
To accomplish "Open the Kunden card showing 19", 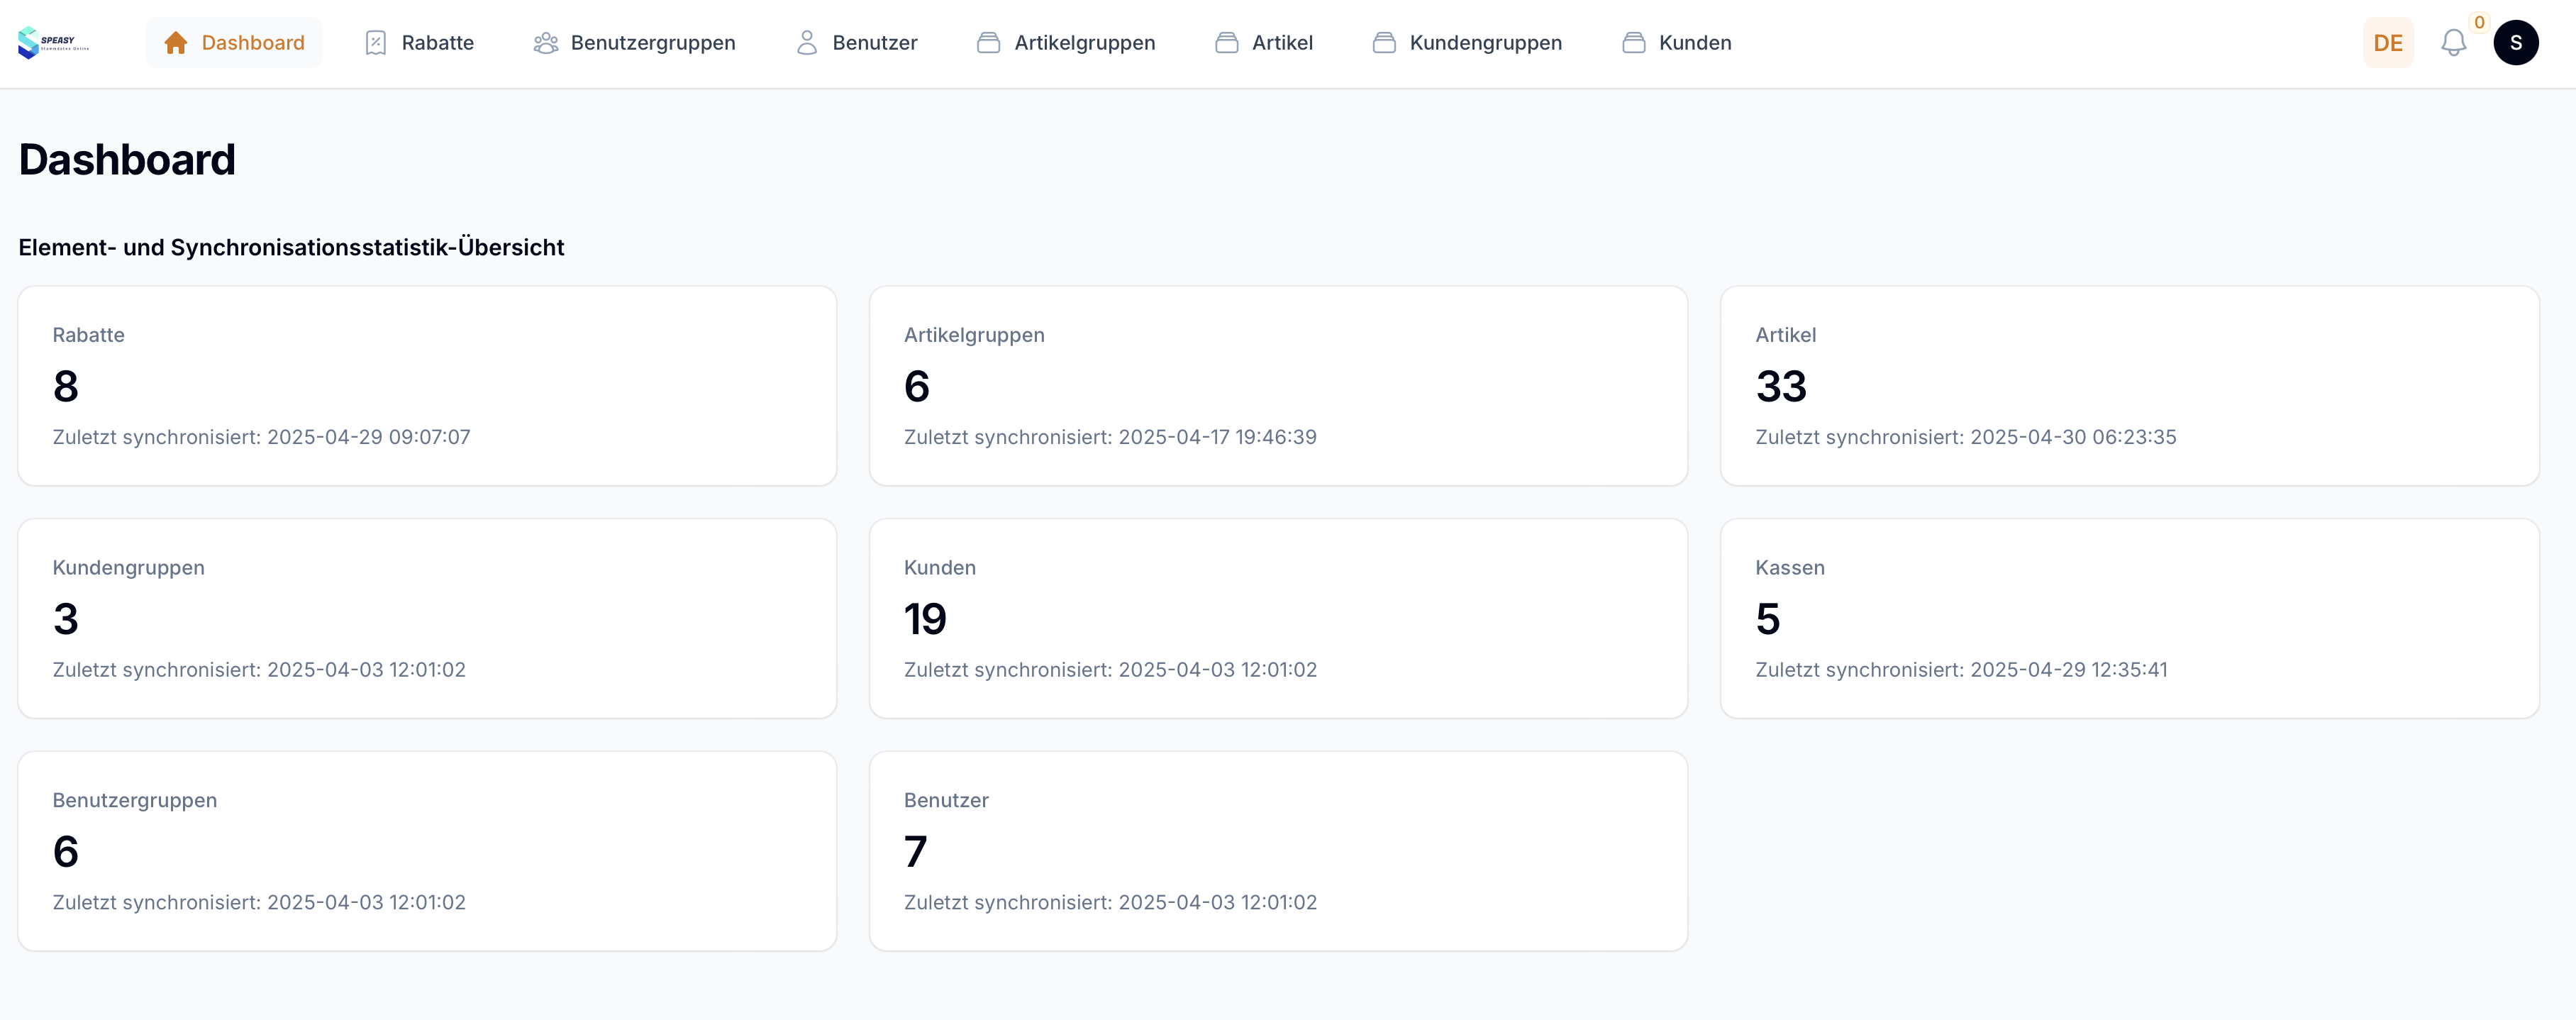I will click(x=1278, y=618).
